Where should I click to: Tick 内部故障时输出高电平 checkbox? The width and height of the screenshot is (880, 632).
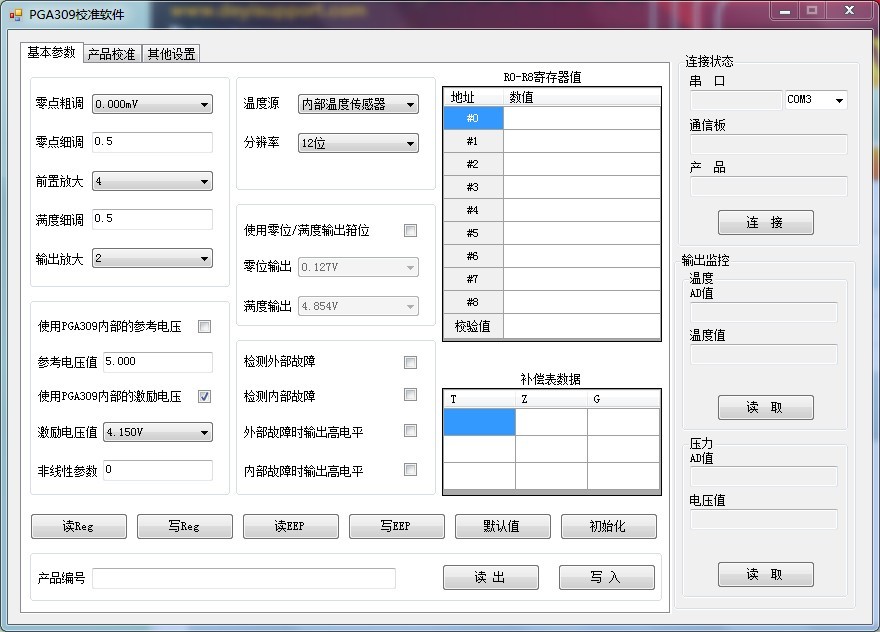(x=410, y=469)
